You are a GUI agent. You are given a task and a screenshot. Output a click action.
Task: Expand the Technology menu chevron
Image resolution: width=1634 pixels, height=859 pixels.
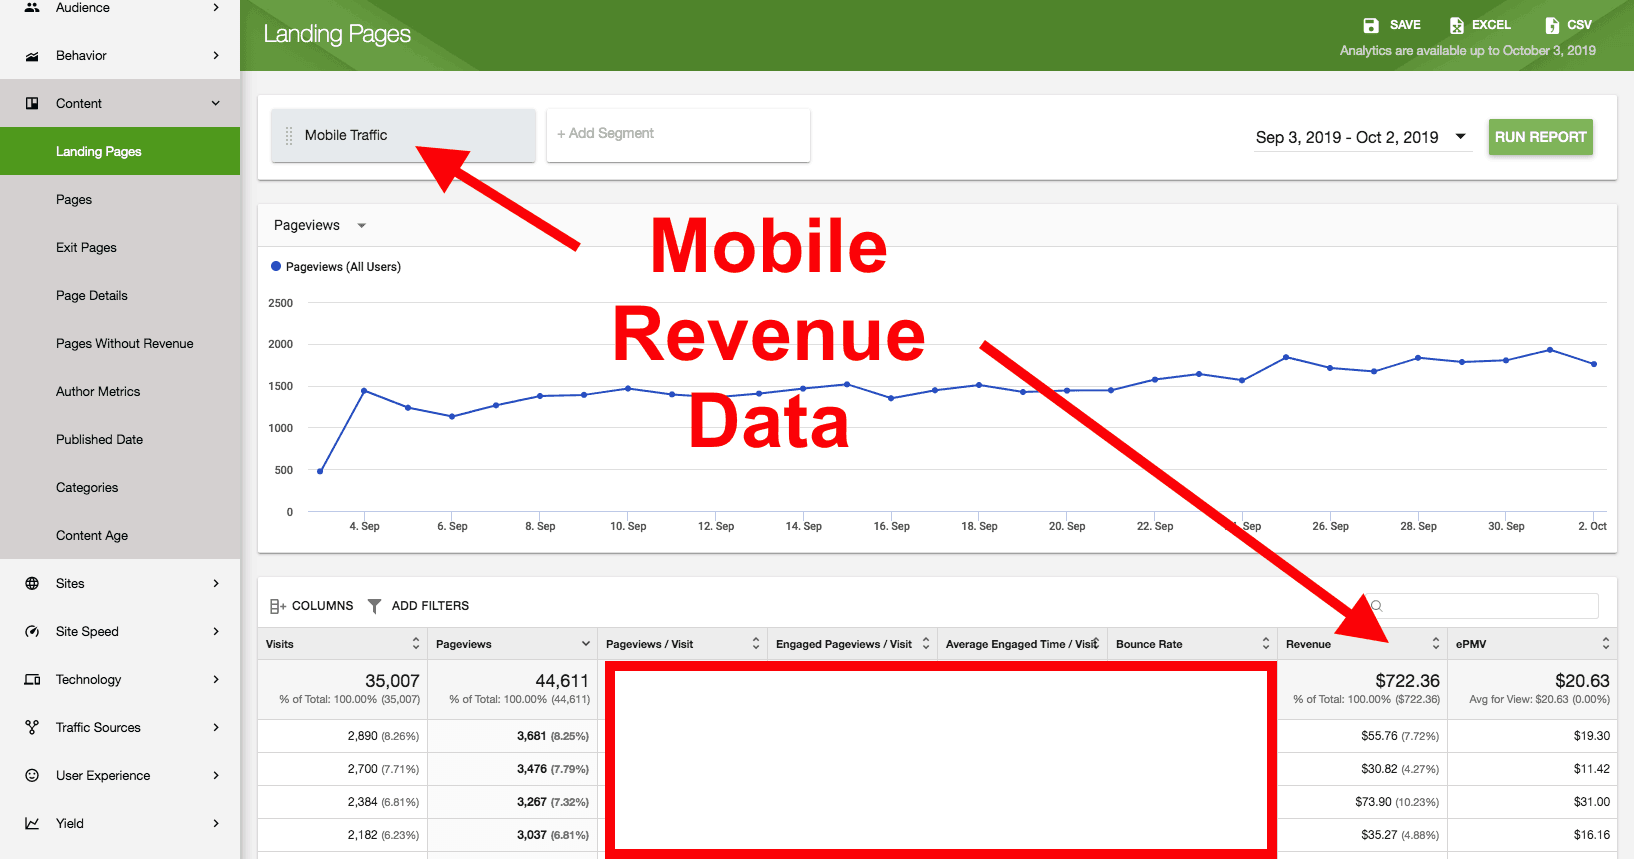[x=216, y=679]
